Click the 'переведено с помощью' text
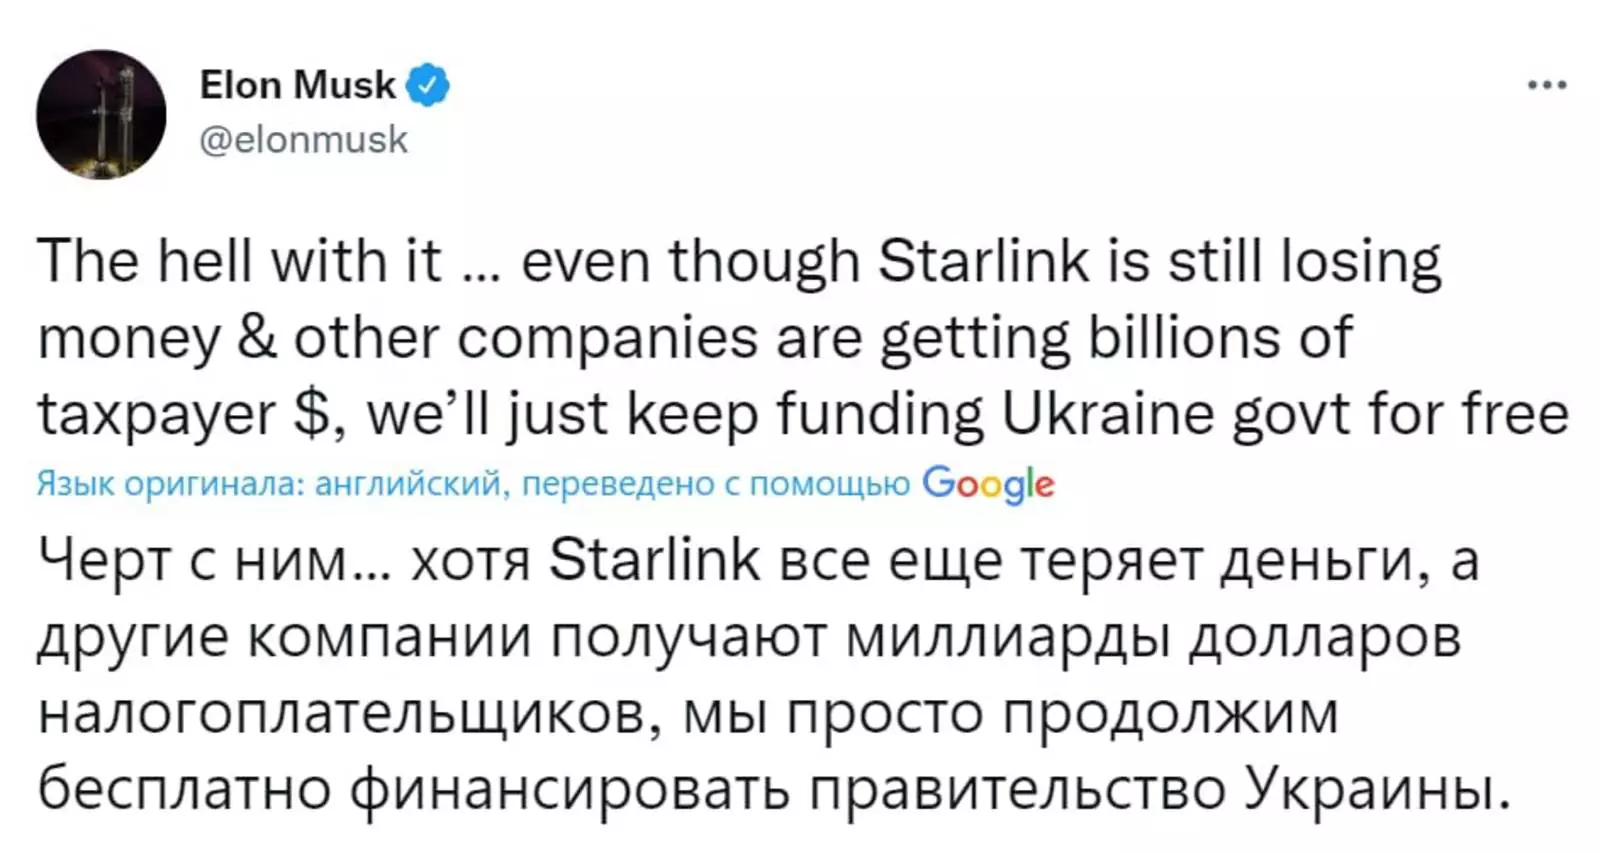Screen dimensions: 1600x853 pyautogui.click(x=716, y=485)
